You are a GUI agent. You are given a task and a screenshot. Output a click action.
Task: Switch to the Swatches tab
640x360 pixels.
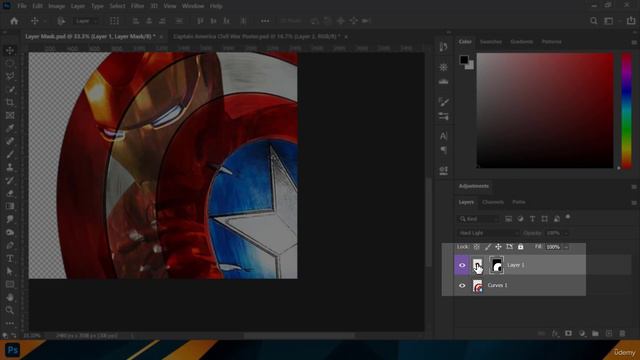[491, 42]
